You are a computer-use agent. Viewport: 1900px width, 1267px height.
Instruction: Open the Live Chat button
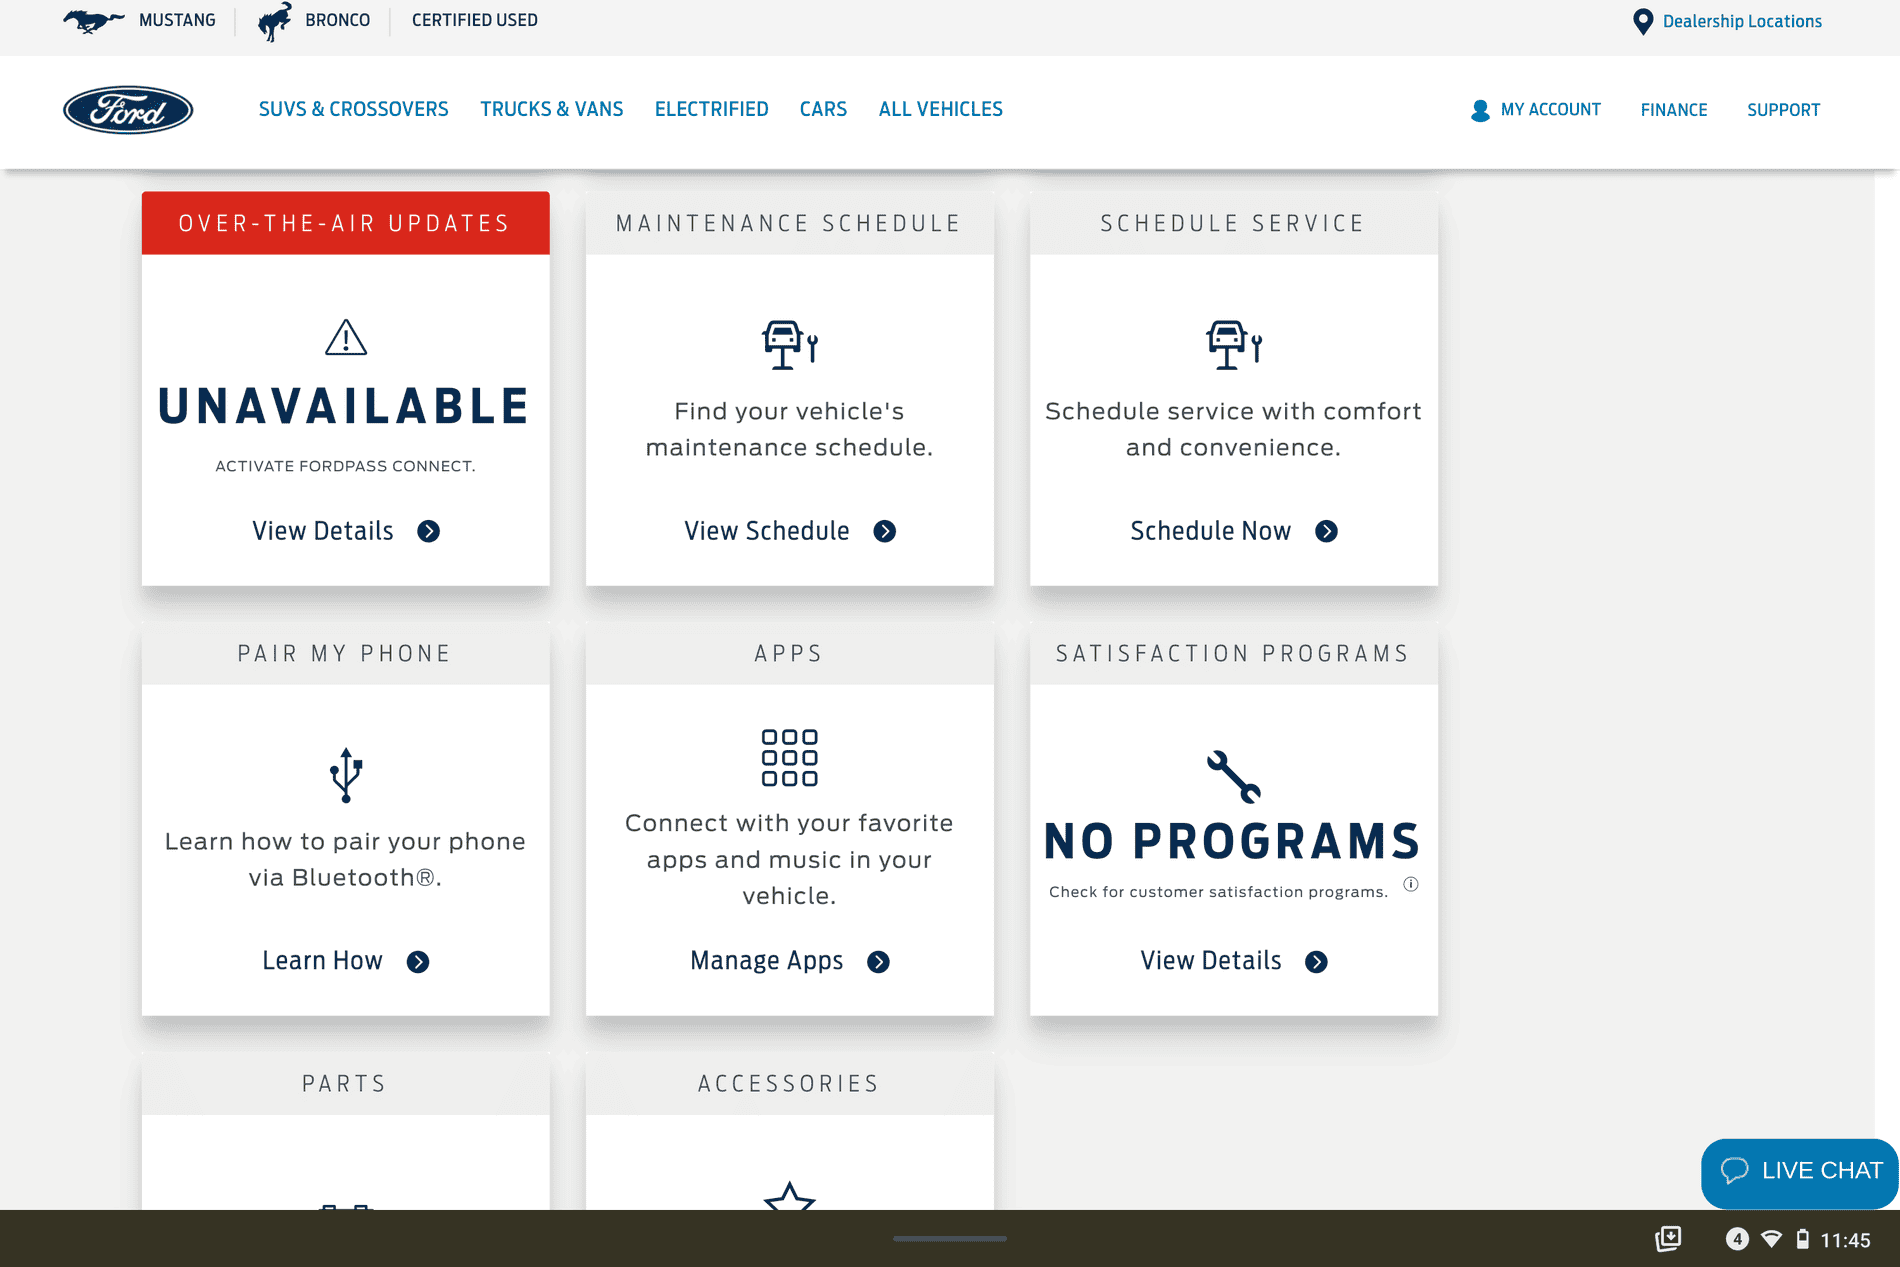coord(1800,1172)
